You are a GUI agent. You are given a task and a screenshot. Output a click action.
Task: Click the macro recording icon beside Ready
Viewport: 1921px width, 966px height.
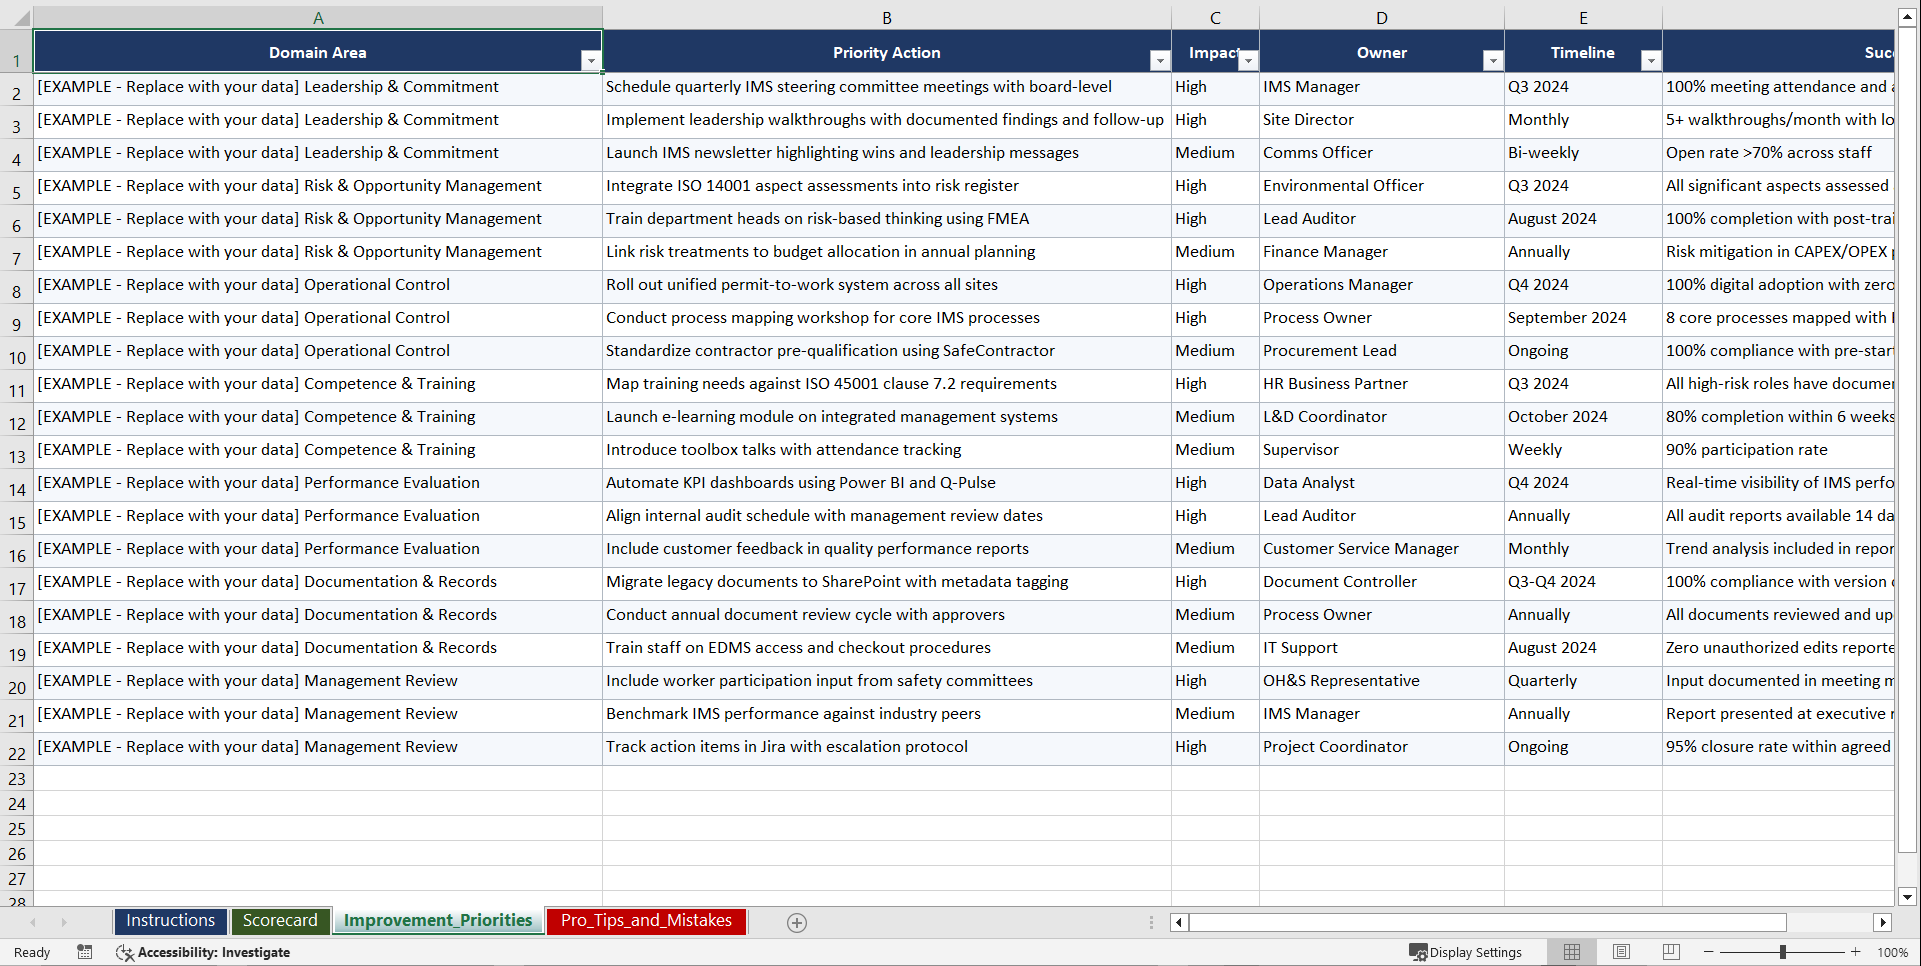(x=85, y=952)
